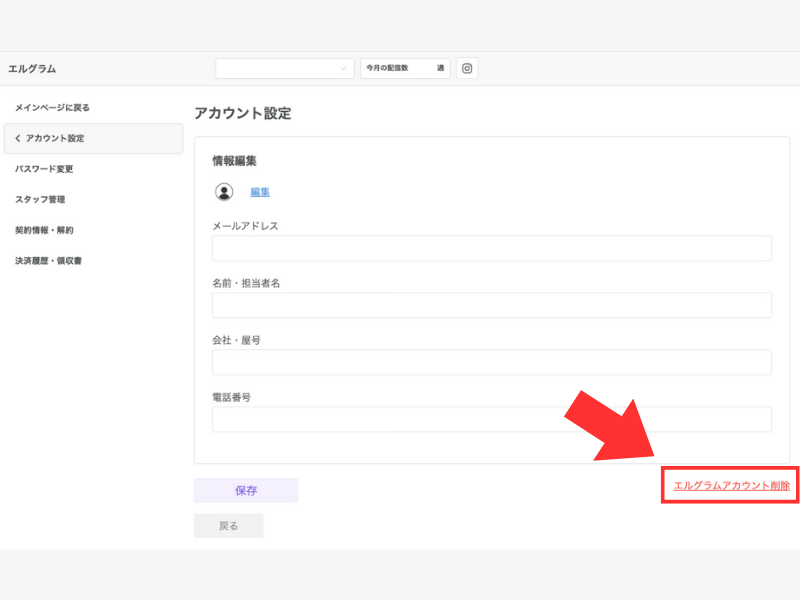
Task: Click the 保存 button
Action: tap(246, 490)
